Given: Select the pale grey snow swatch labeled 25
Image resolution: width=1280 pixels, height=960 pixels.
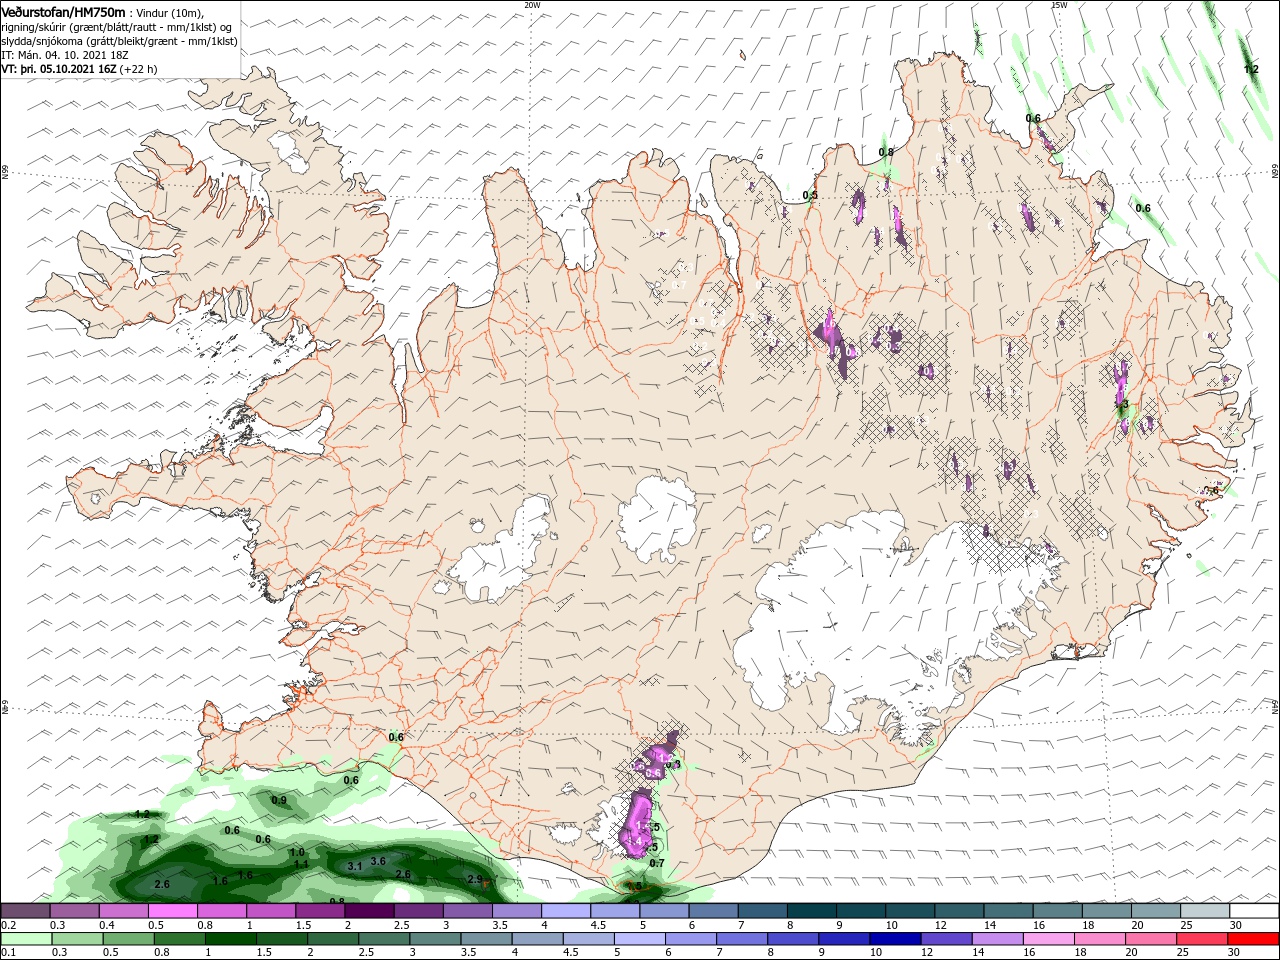Looking at the screenshot, I should [x=1205, y=911].
